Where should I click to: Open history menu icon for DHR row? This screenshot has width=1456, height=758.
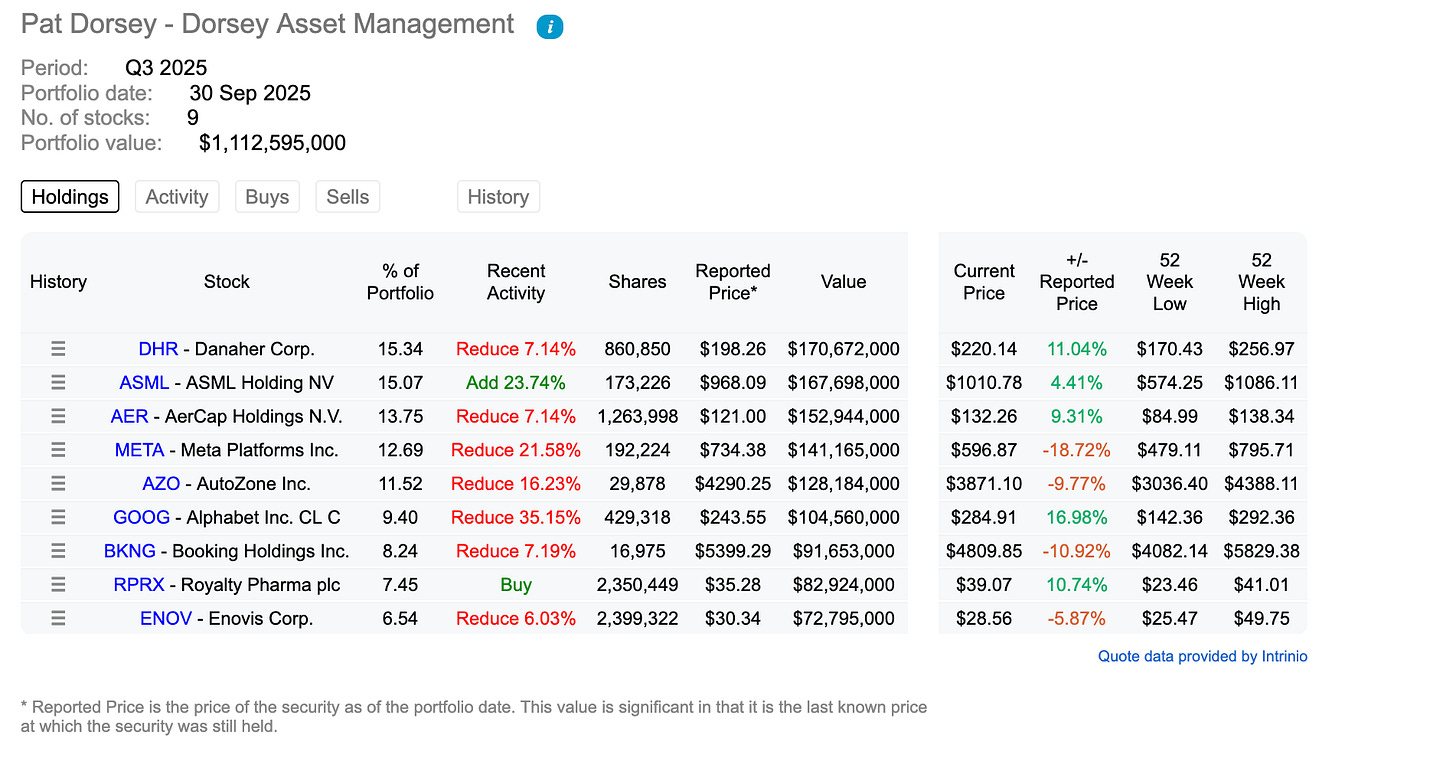tap(58, 349)
